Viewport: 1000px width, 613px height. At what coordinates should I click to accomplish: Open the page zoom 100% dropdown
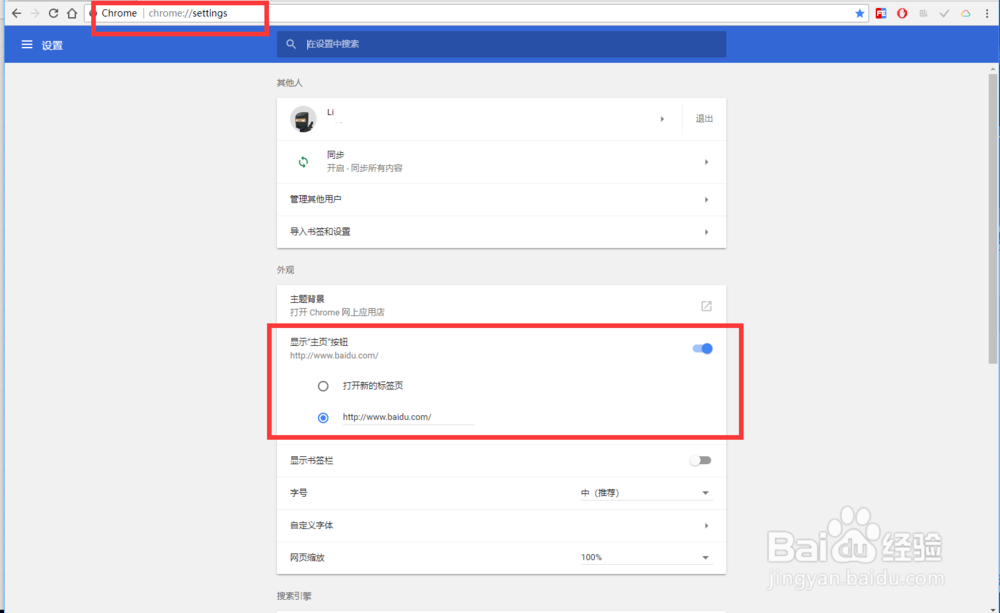645,558
